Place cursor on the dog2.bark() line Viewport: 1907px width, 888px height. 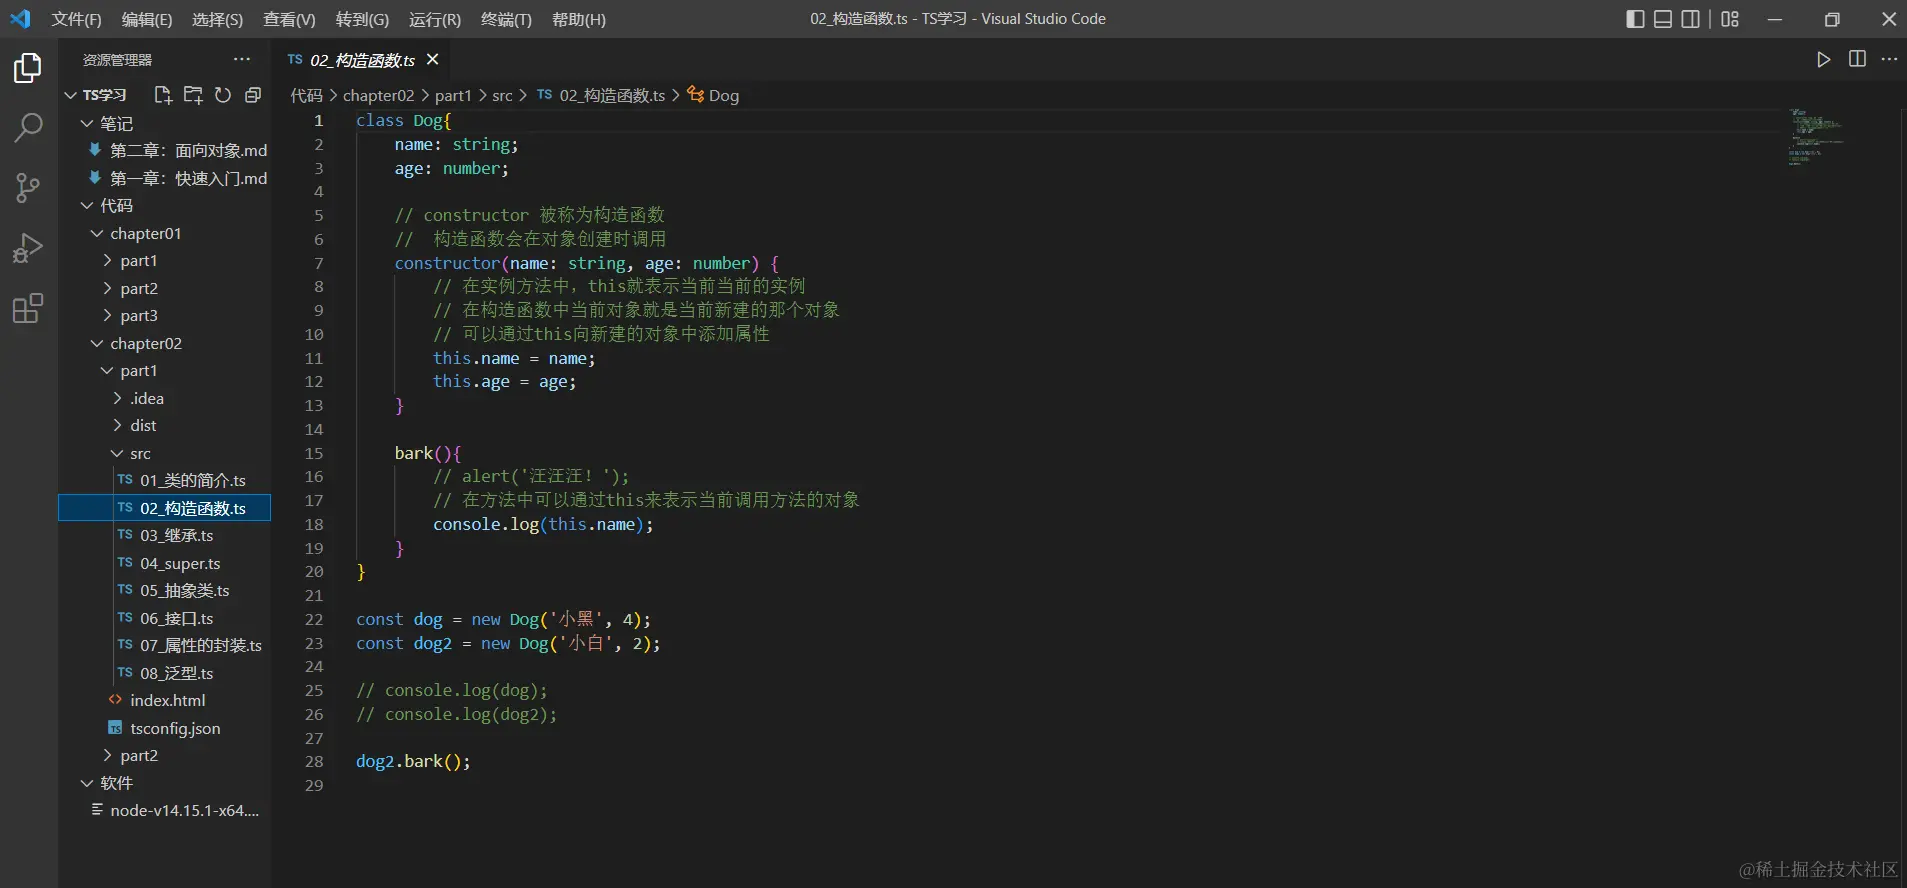pyautogui.click(x=413, y=762)
